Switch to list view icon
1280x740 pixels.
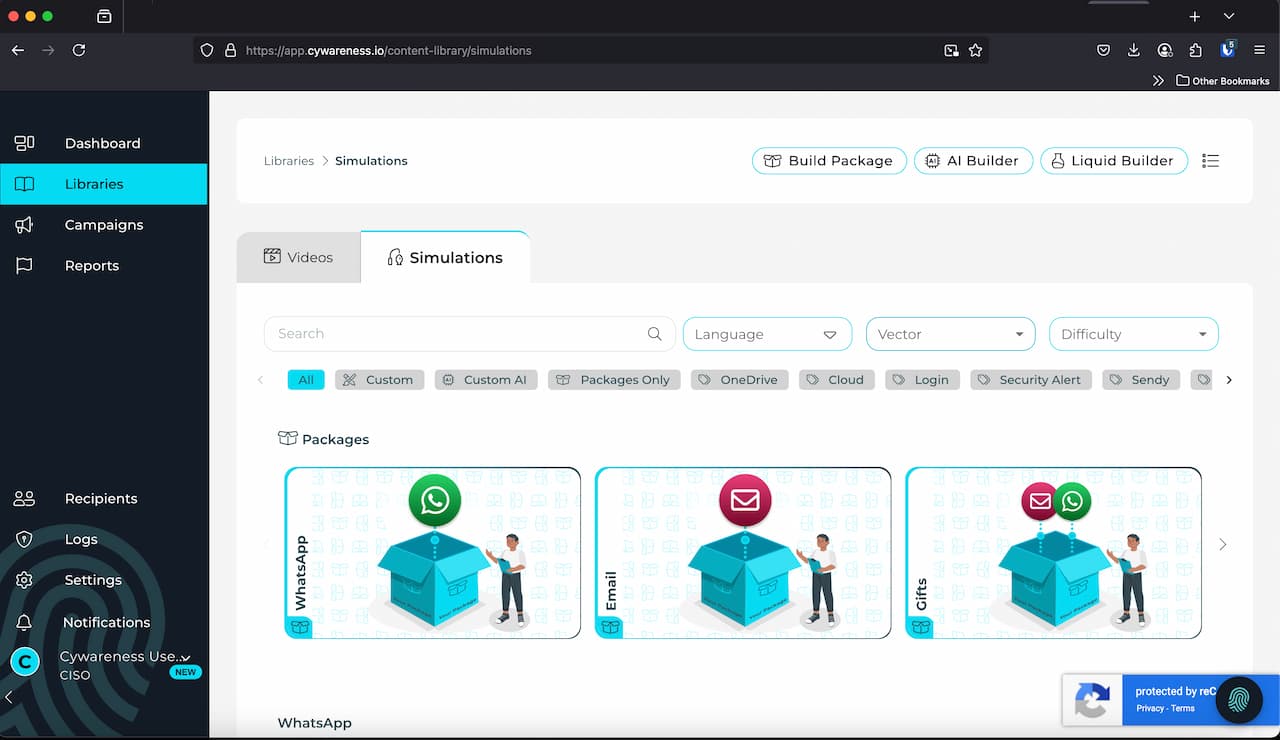pos(1210,161)
